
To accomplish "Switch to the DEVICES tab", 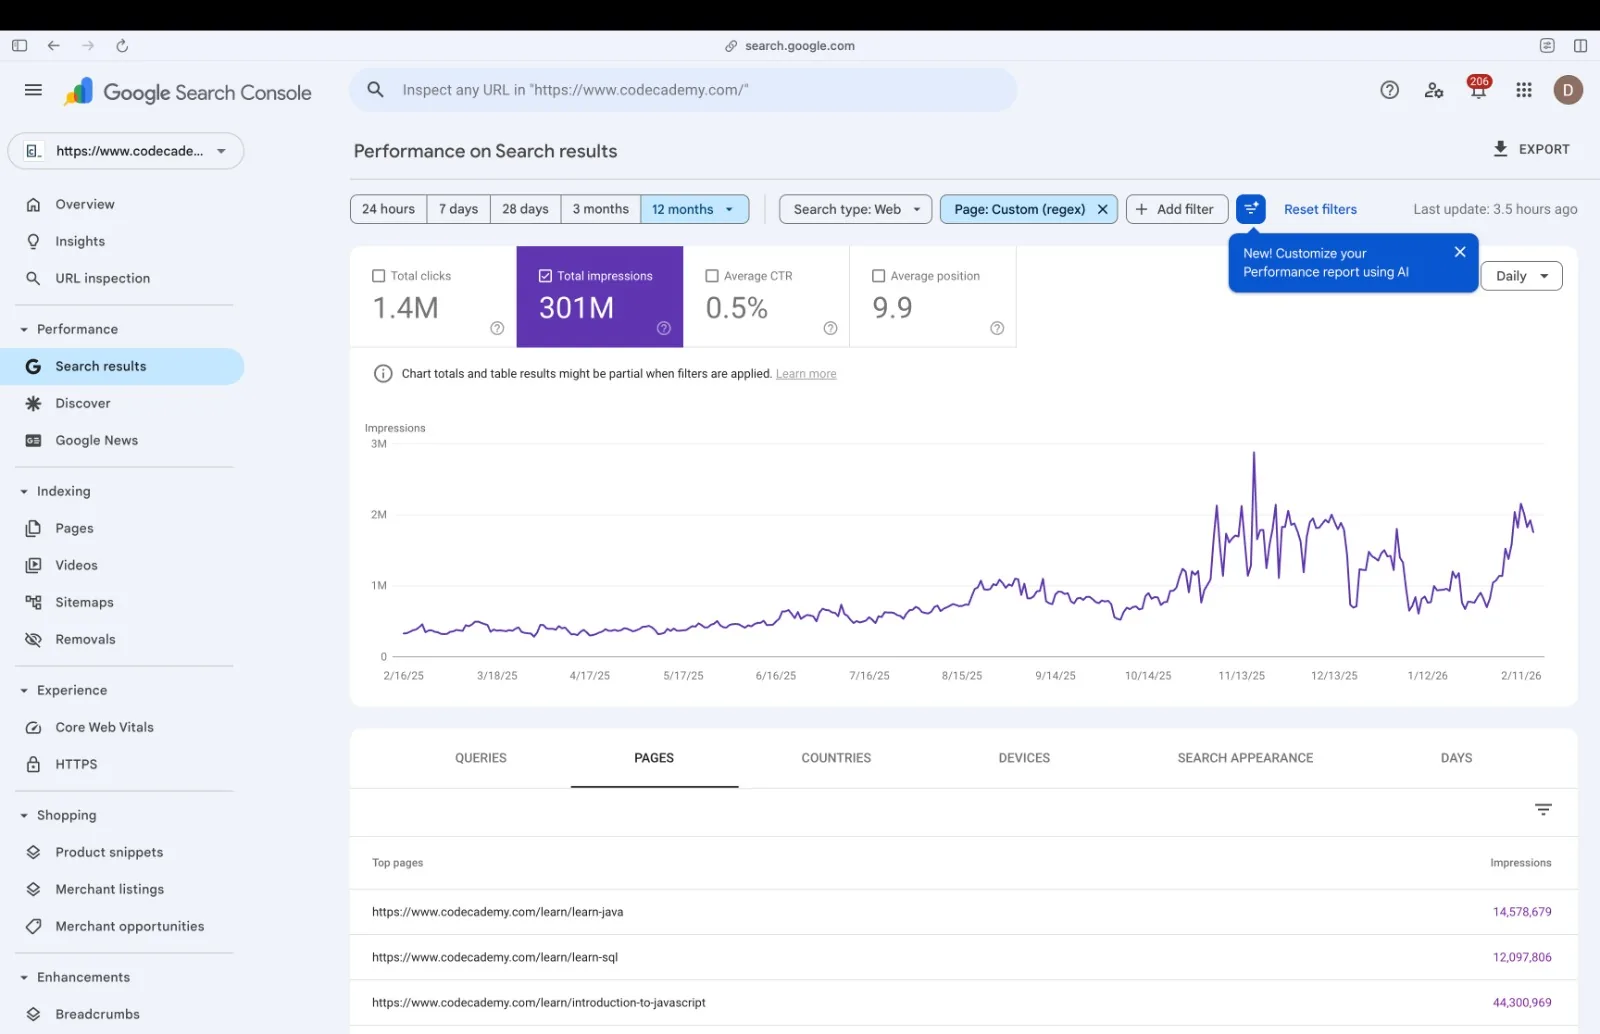I will pos(1024,758).
